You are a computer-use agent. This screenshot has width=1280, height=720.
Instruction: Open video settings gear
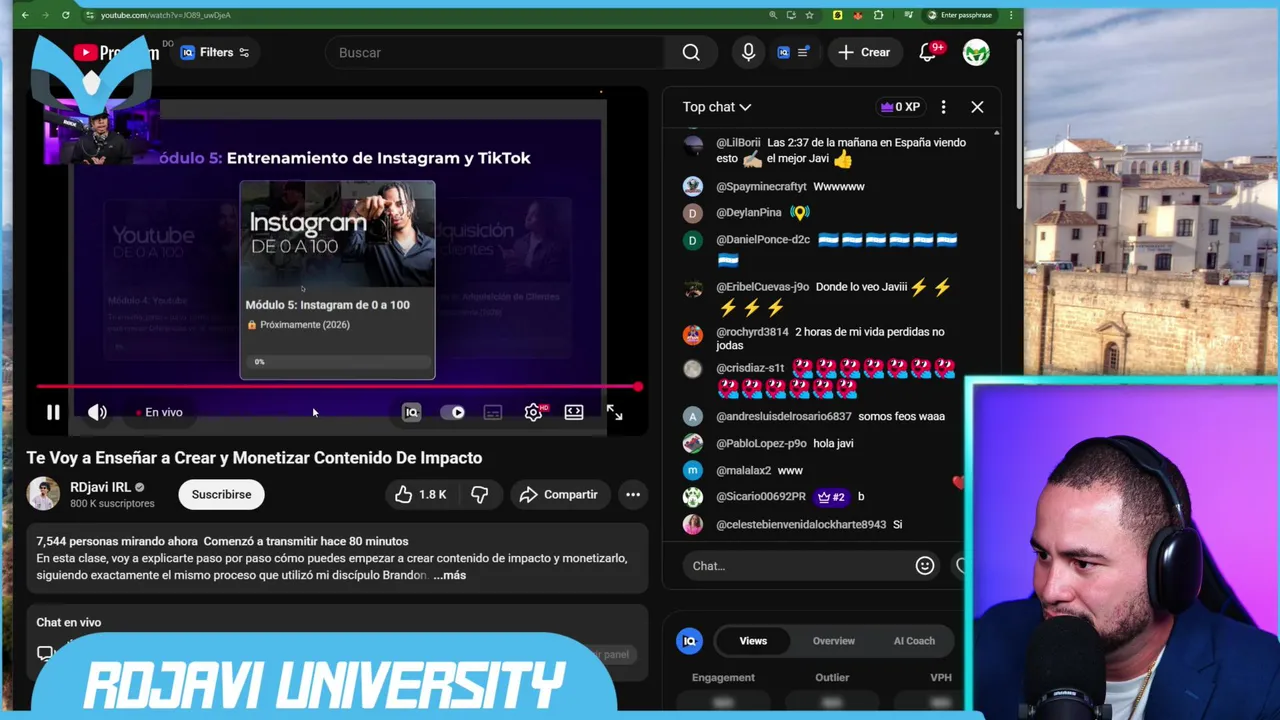534,412
